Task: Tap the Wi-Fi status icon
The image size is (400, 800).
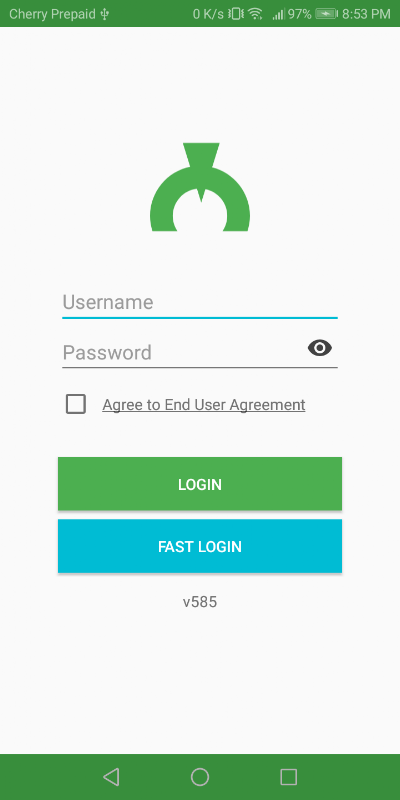Action: (x=255, y=14)
